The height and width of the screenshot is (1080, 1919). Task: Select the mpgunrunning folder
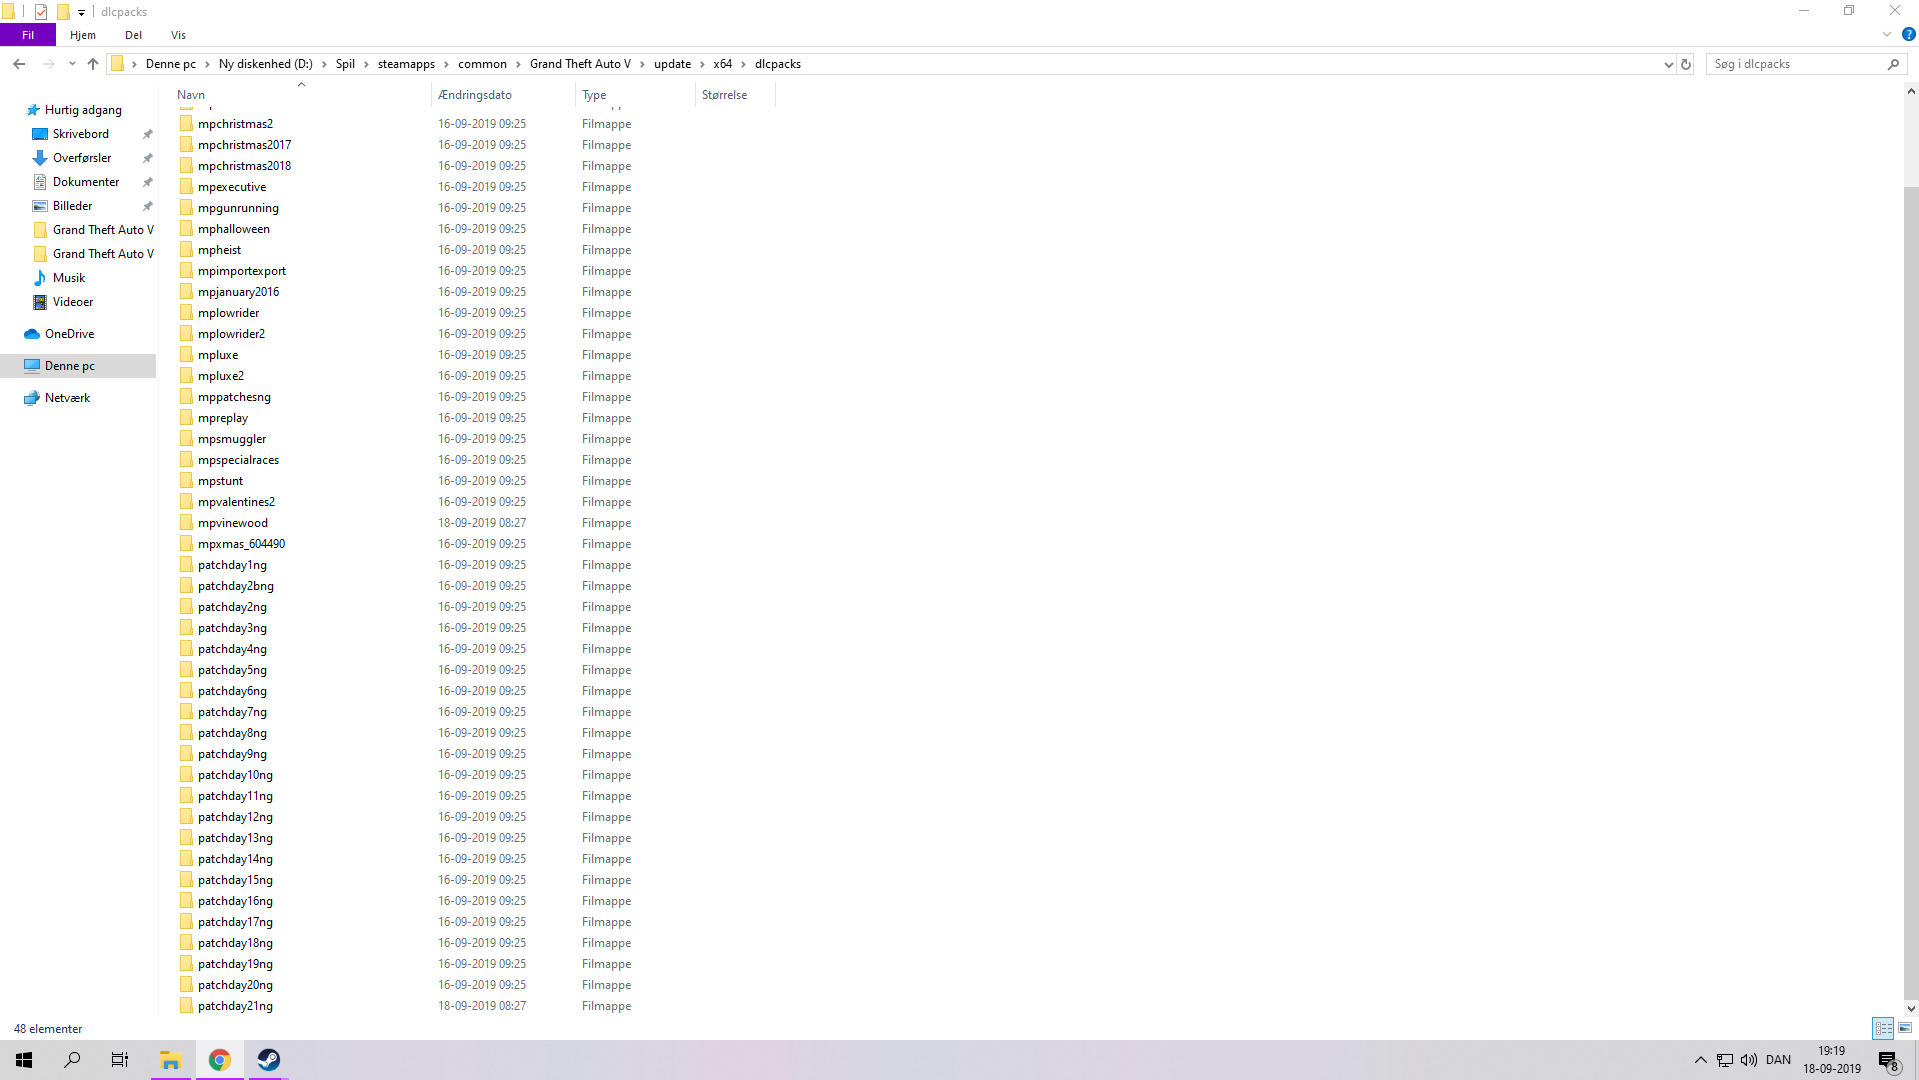(x=238, y=208)
